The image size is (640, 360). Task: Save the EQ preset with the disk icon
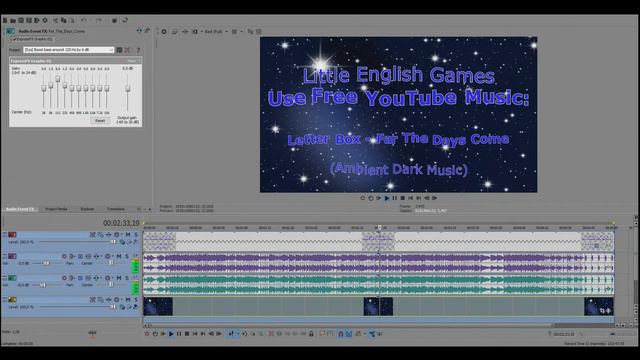point(119,50)
